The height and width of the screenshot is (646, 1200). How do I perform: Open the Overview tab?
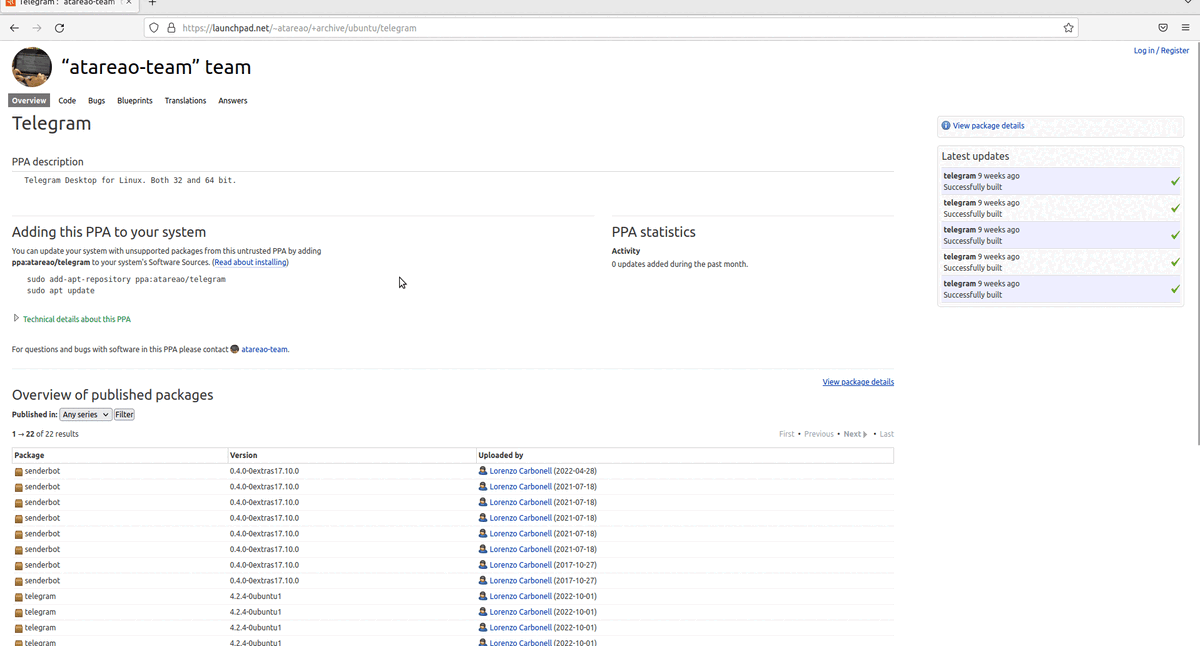[x=29, y=101]
